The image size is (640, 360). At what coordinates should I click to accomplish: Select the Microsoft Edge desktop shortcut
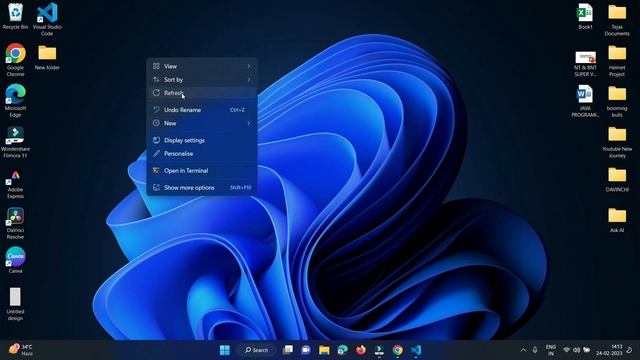click(15, 100)
